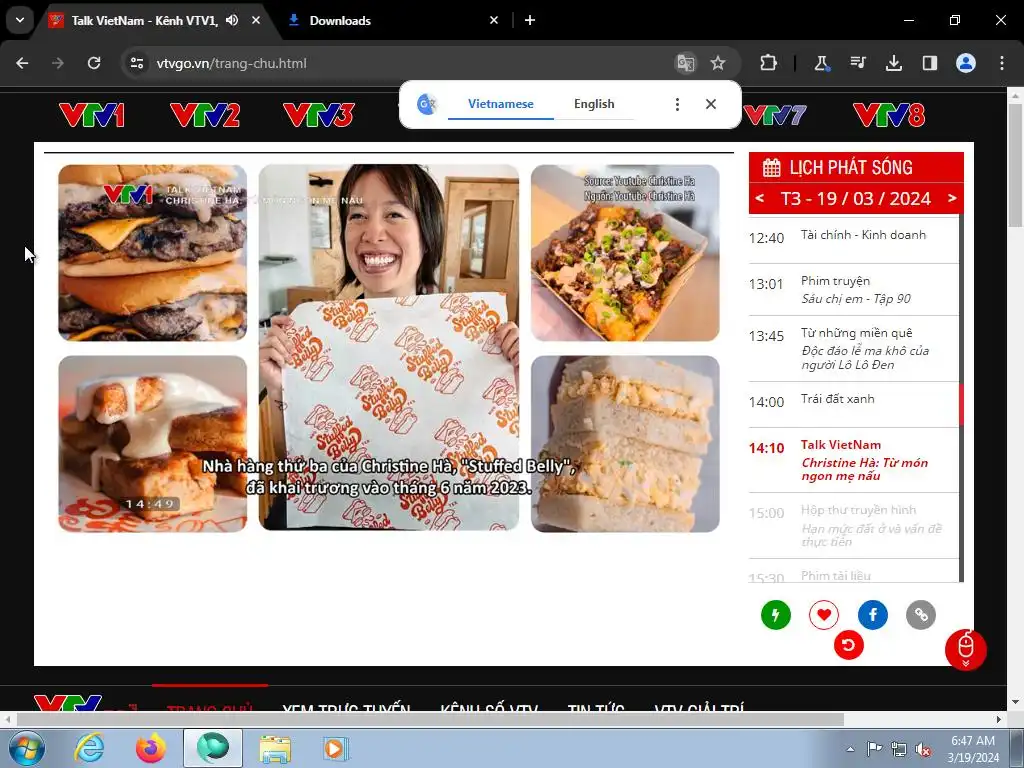Launch Firefox from the taskbar
The width and height of the screenshot is (1024, 768).
(151, 748)
